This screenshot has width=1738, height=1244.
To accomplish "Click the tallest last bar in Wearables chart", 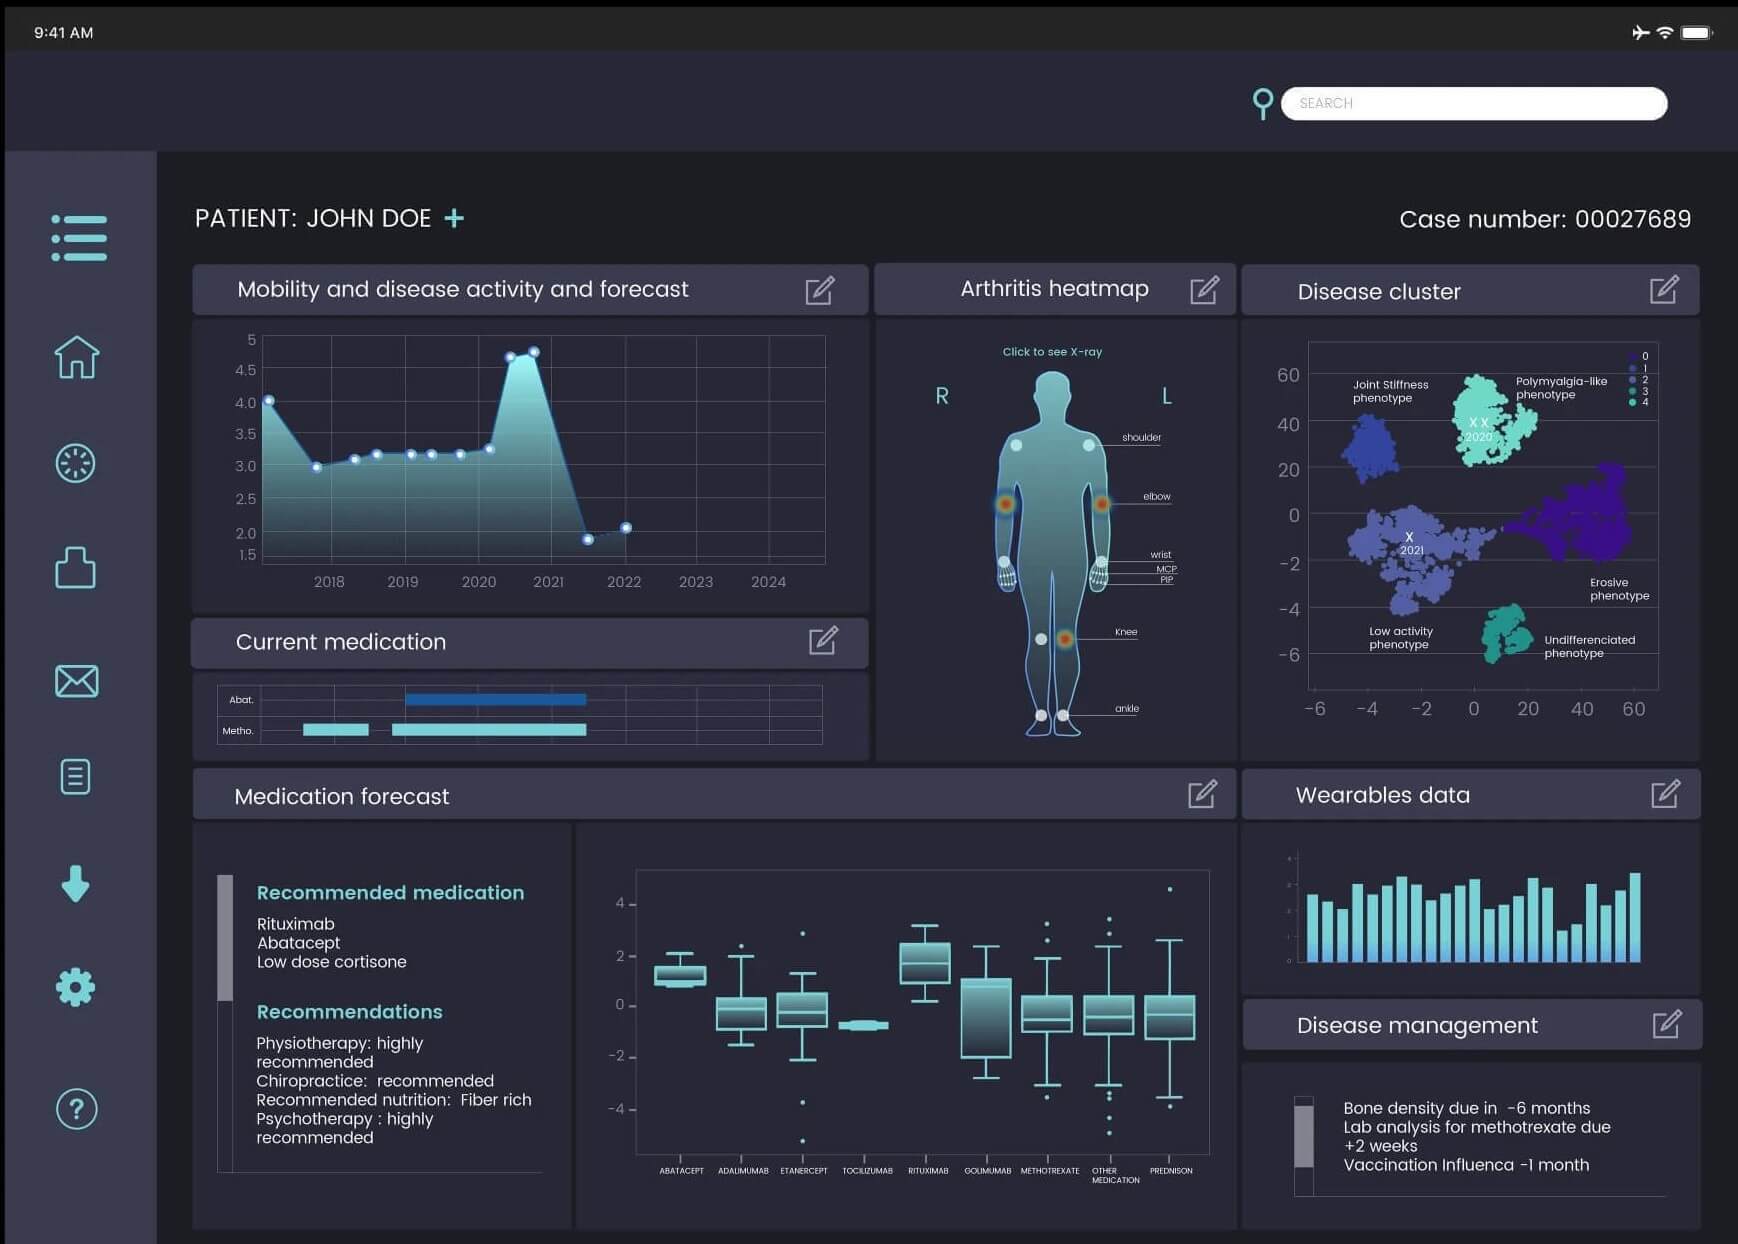I will coord(1635,917).
